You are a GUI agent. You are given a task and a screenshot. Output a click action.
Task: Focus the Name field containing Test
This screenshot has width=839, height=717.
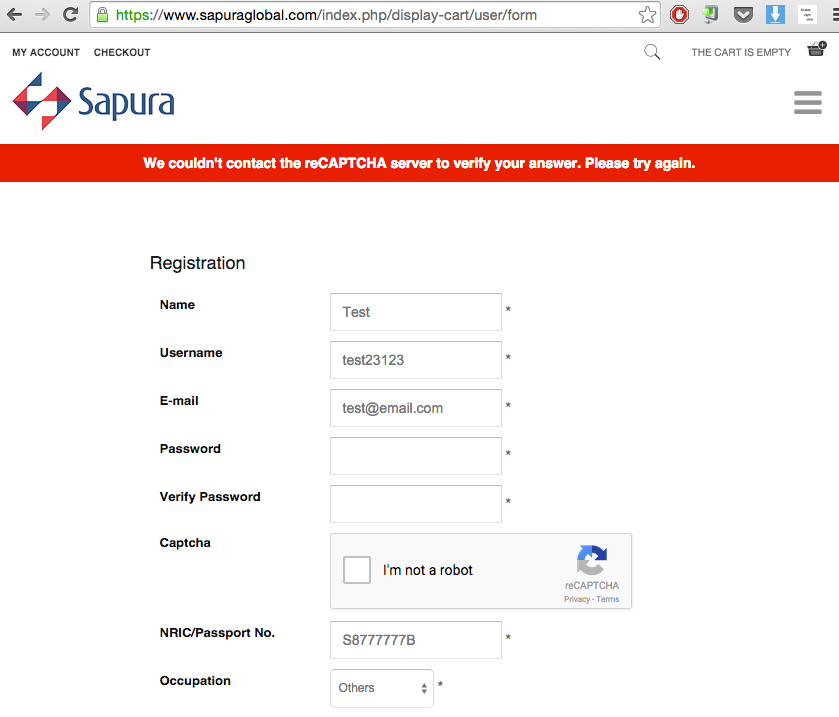416,312
